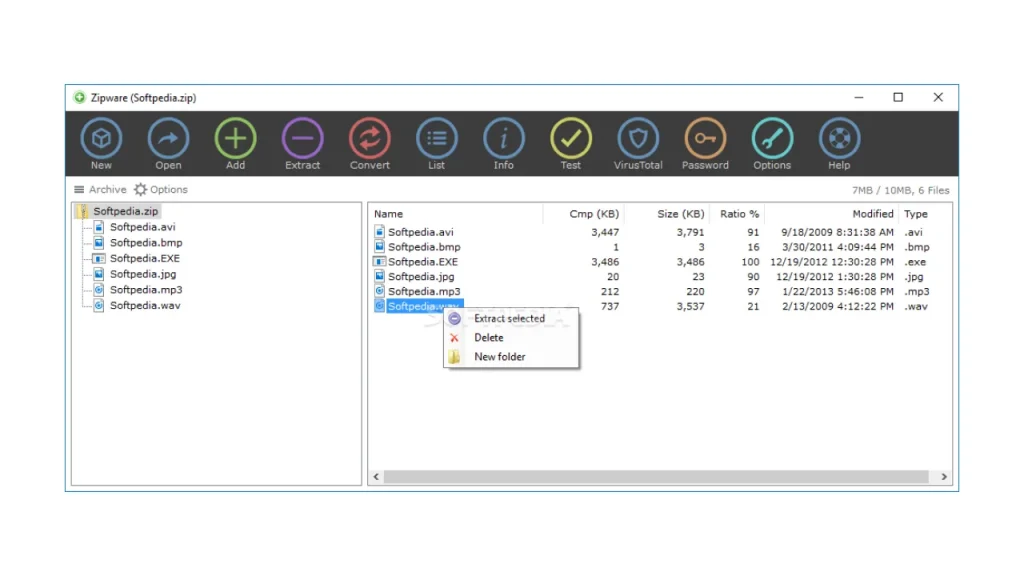Select Softpedia.mp3 row in file list
Viewport: 1024px width, 576px height.
[660, 291]
